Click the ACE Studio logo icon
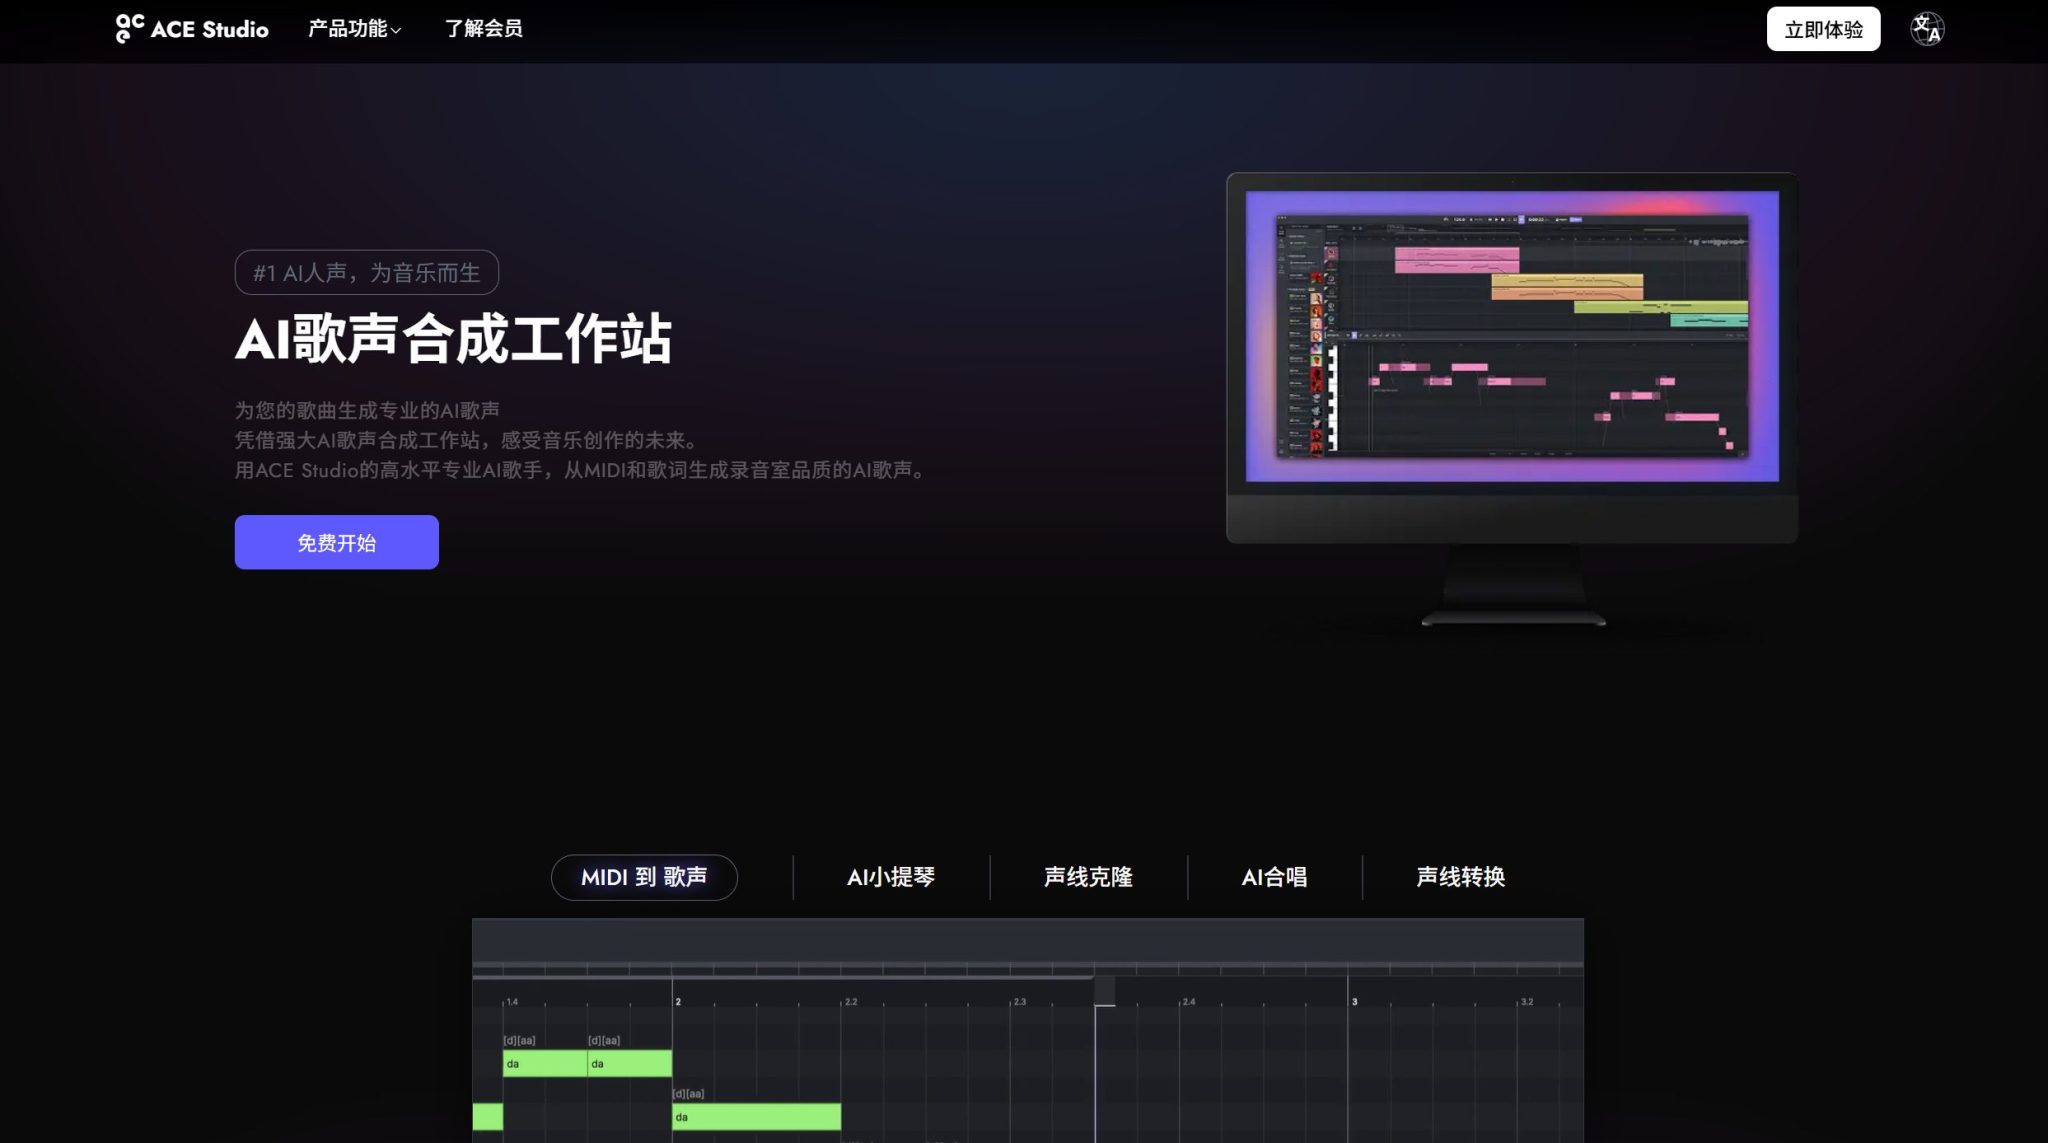 [x=129, y=28]
